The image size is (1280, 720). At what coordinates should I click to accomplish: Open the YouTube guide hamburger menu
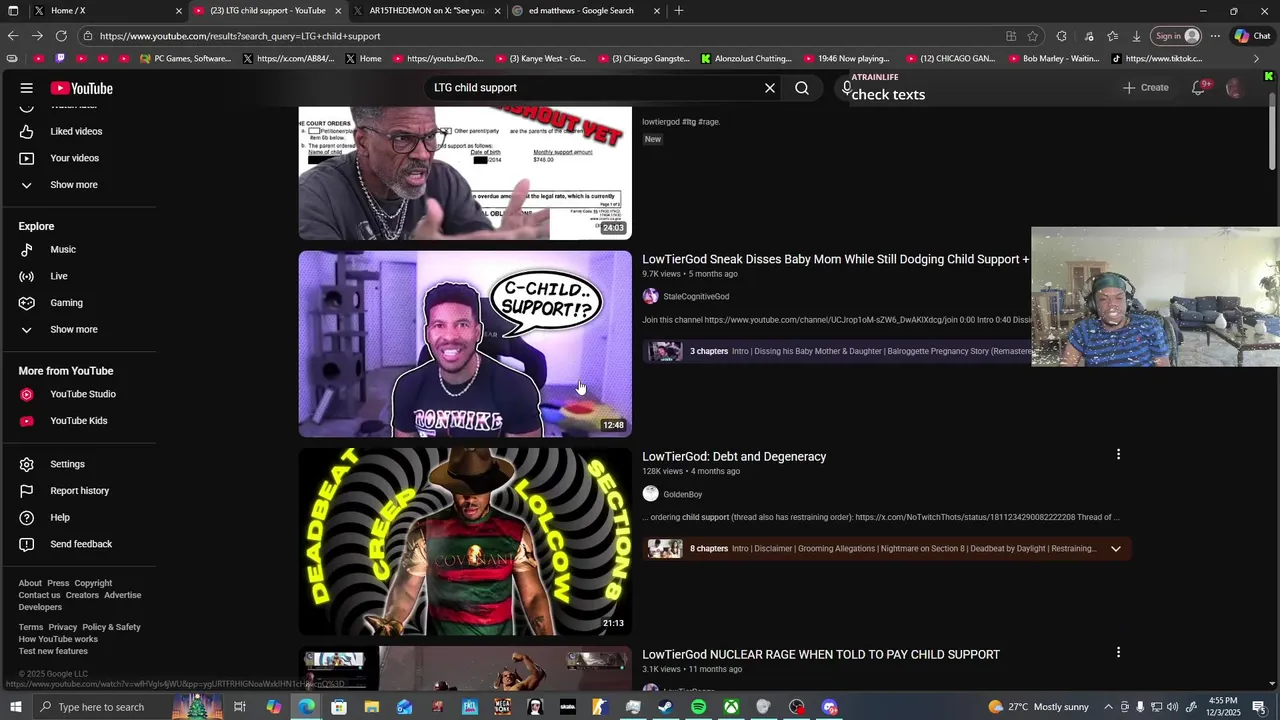[27, 88]
